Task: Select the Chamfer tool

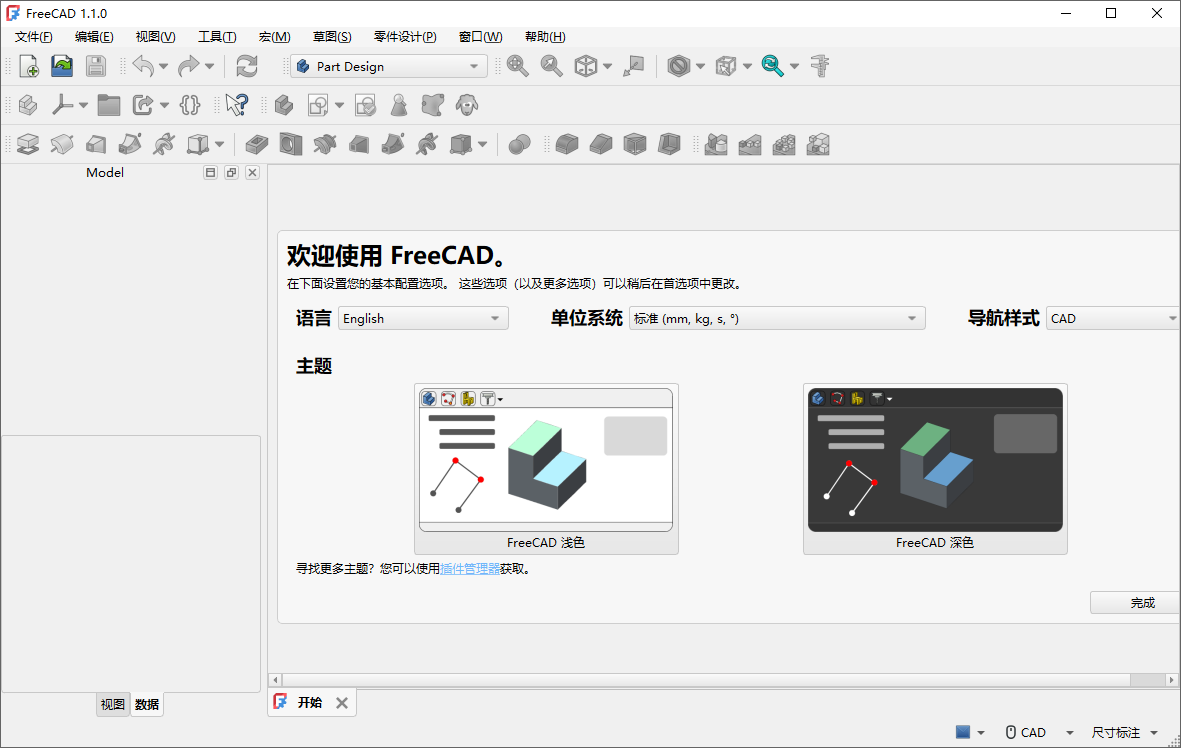Action: pos(600,144)
